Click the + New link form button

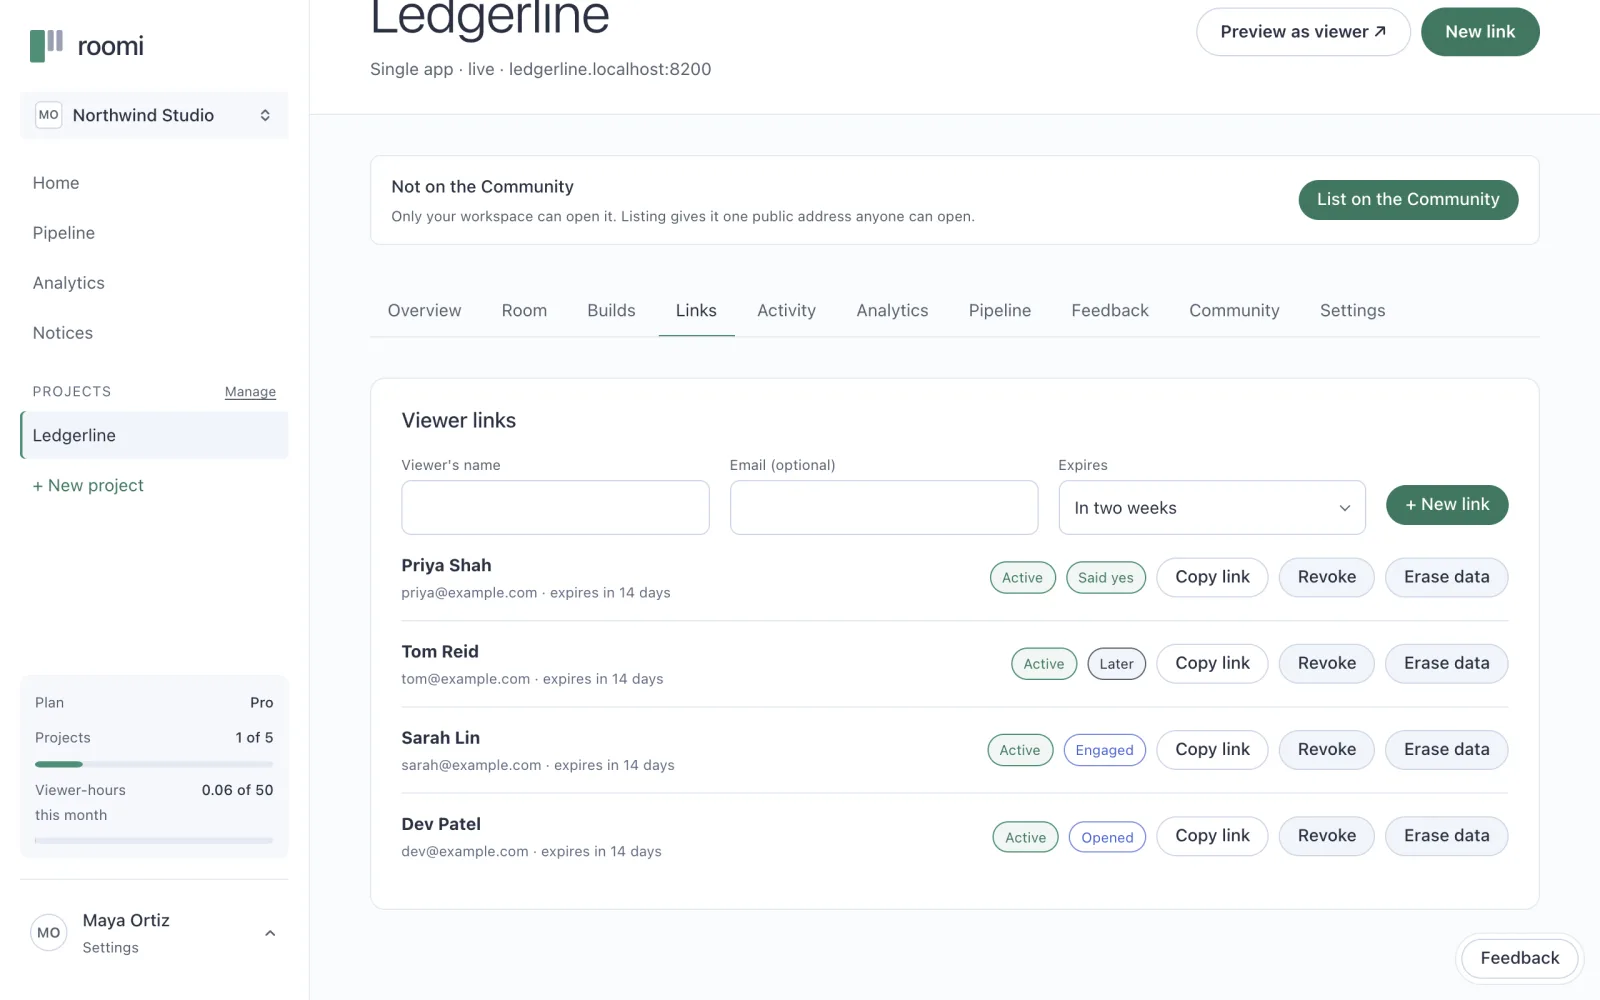tap(1447, 504)
